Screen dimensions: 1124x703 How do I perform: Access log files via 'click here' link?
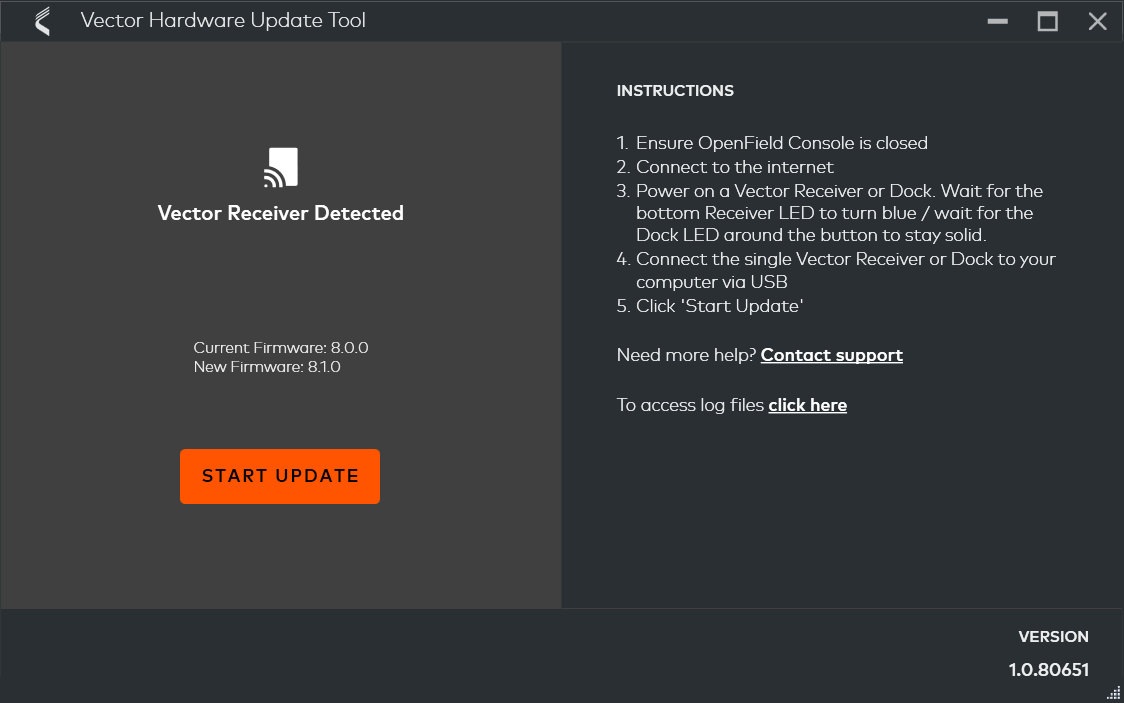tap(807, 405)
